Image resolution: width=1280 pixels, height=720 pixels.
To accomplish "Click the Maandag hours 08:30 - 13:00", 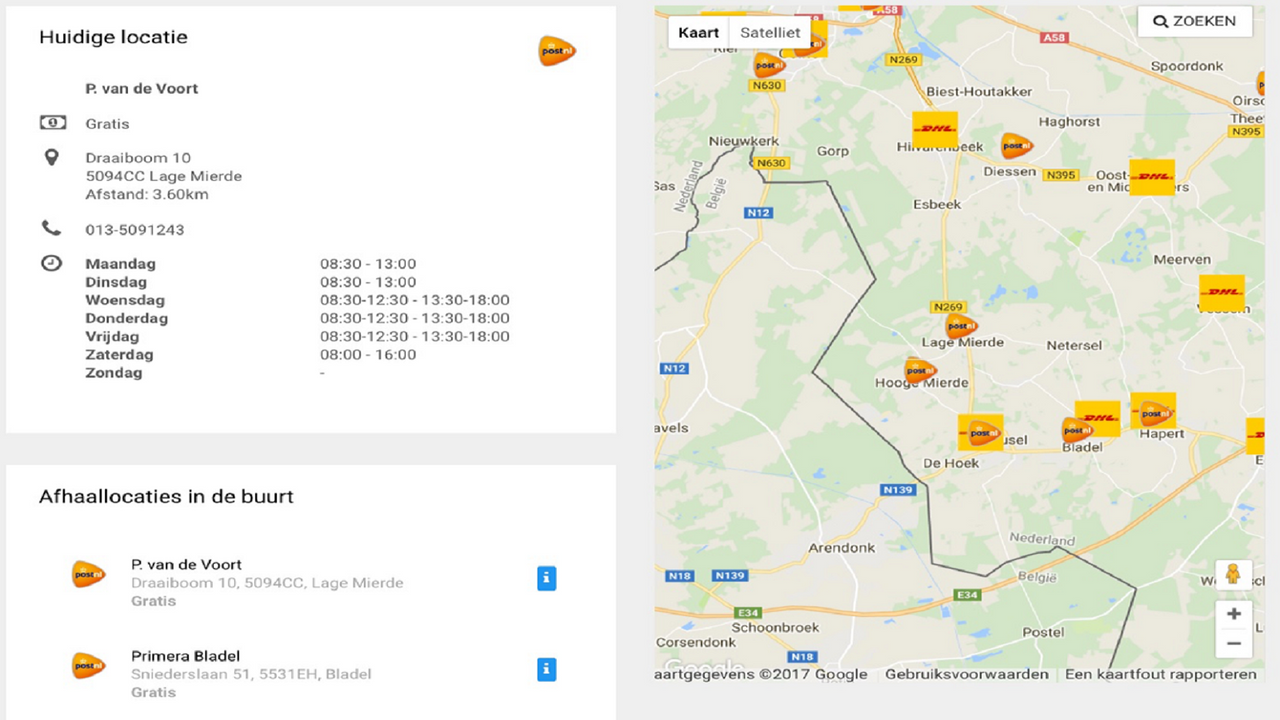I will [368, 264].
